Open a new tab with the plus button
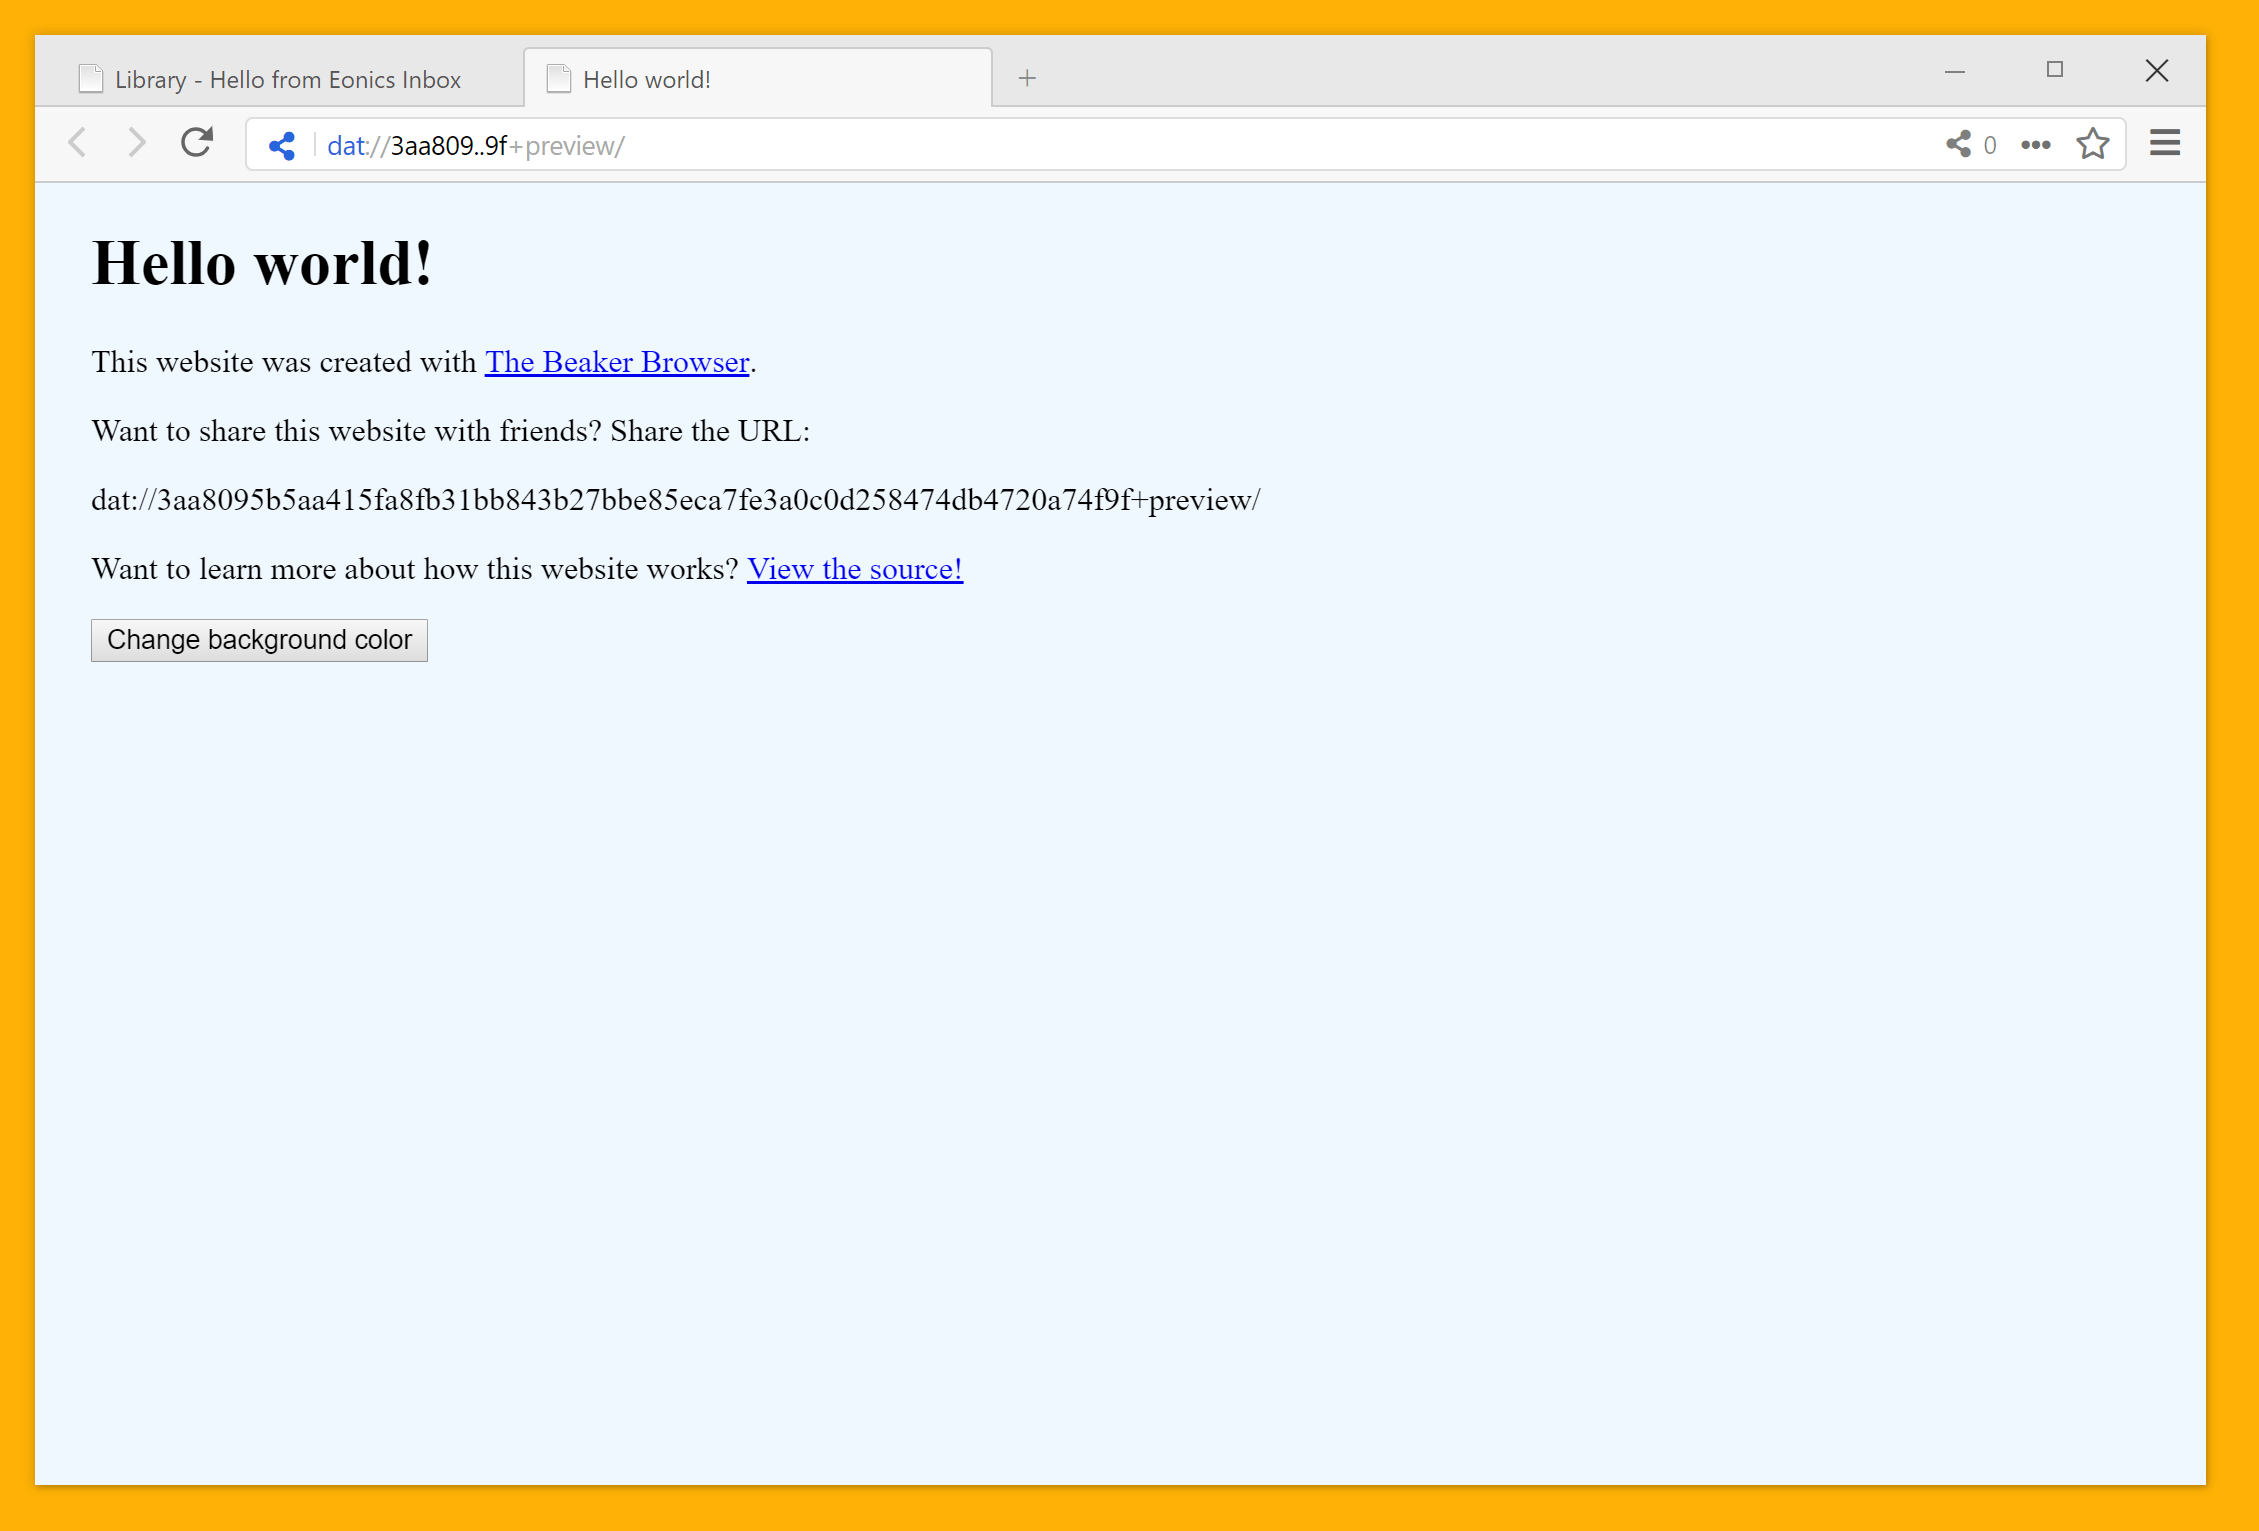Image resolution: width=2259 pixels, height=1531 pixels. (1027, 77)
